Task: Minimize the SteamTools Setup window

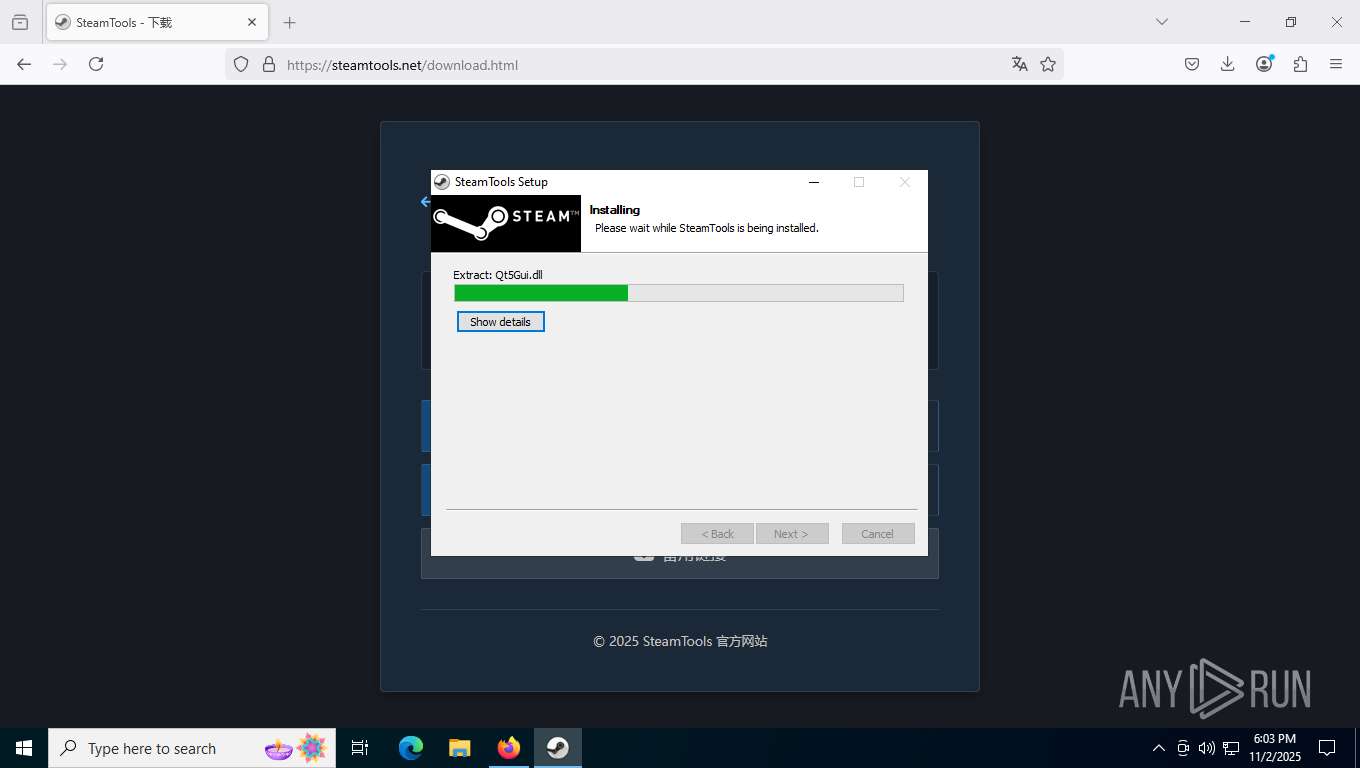Action: click(x=814, y=182)
